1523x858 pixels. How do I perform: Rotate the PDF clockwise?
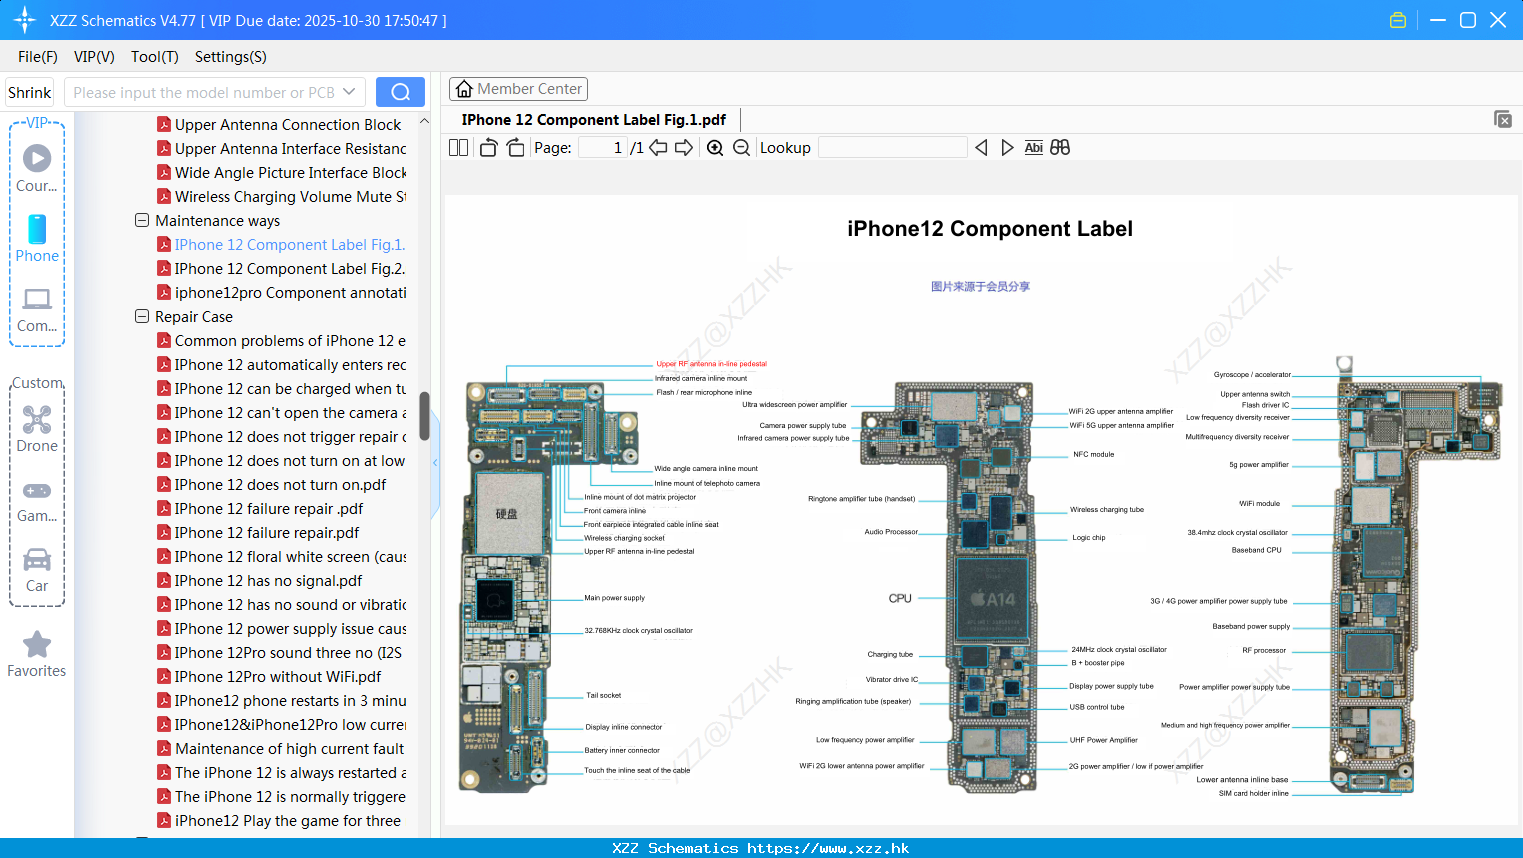(x=515, y=148)
